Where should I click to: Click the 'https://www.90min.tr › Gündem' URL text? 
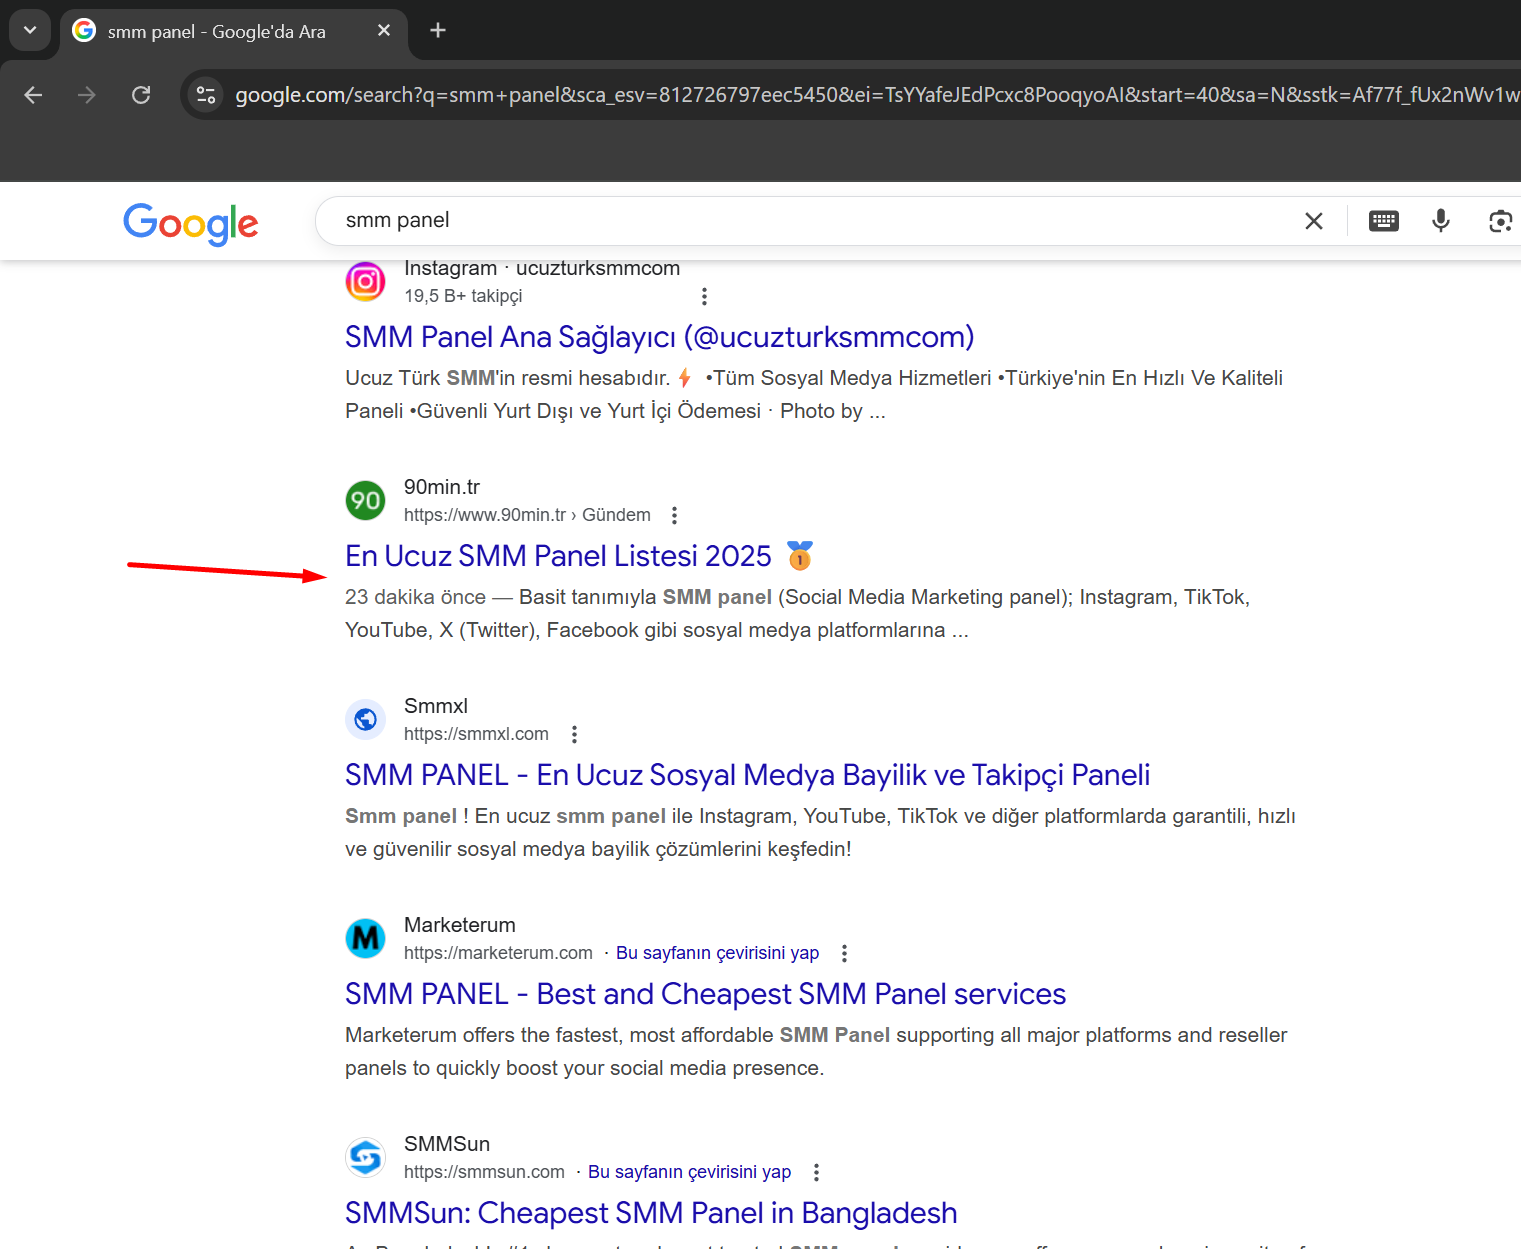tap(527, 515)
